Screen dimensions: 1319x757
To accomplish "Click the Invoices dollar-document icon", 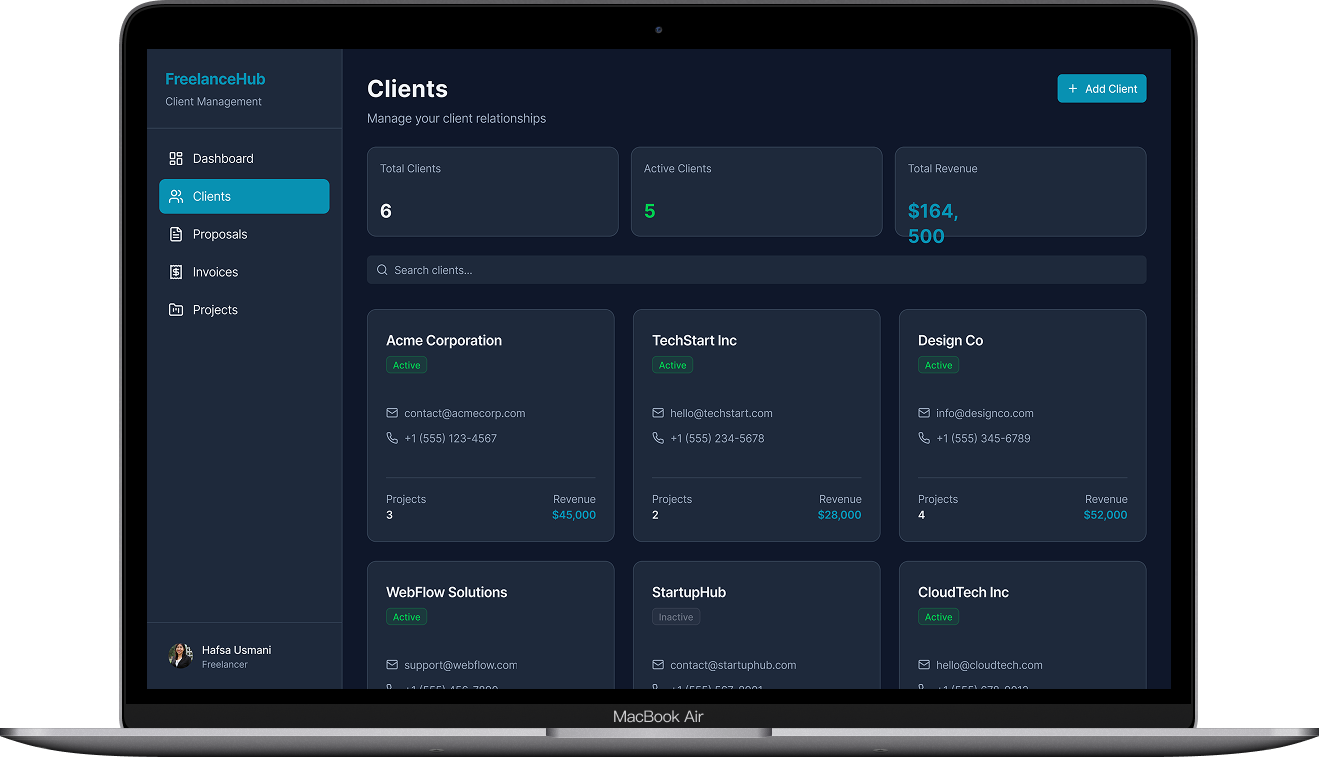I will click(176, 272).
